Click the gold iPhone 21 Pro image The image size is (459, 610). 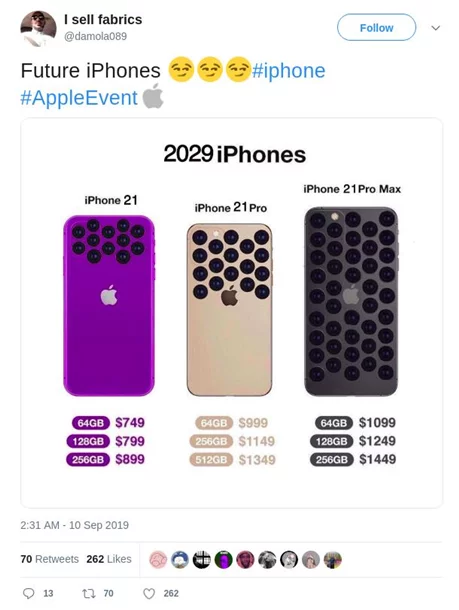pos(230,310)
